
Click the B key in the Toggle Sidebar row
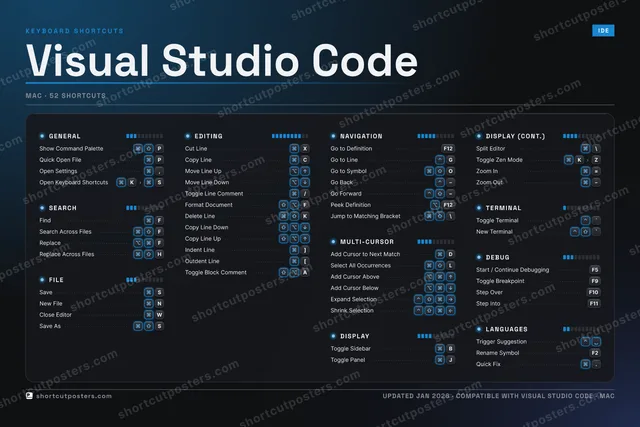(450, 349)
